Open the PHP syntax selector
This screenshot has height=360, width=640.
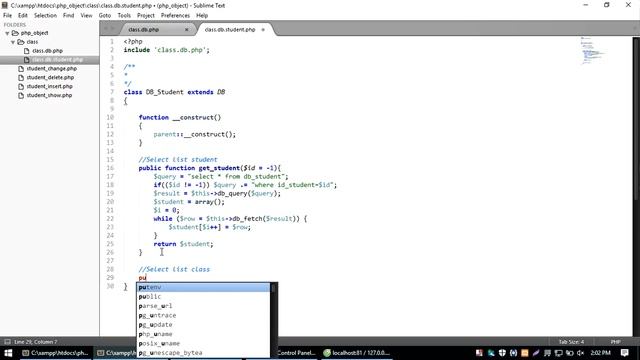(x=616, y=342)
